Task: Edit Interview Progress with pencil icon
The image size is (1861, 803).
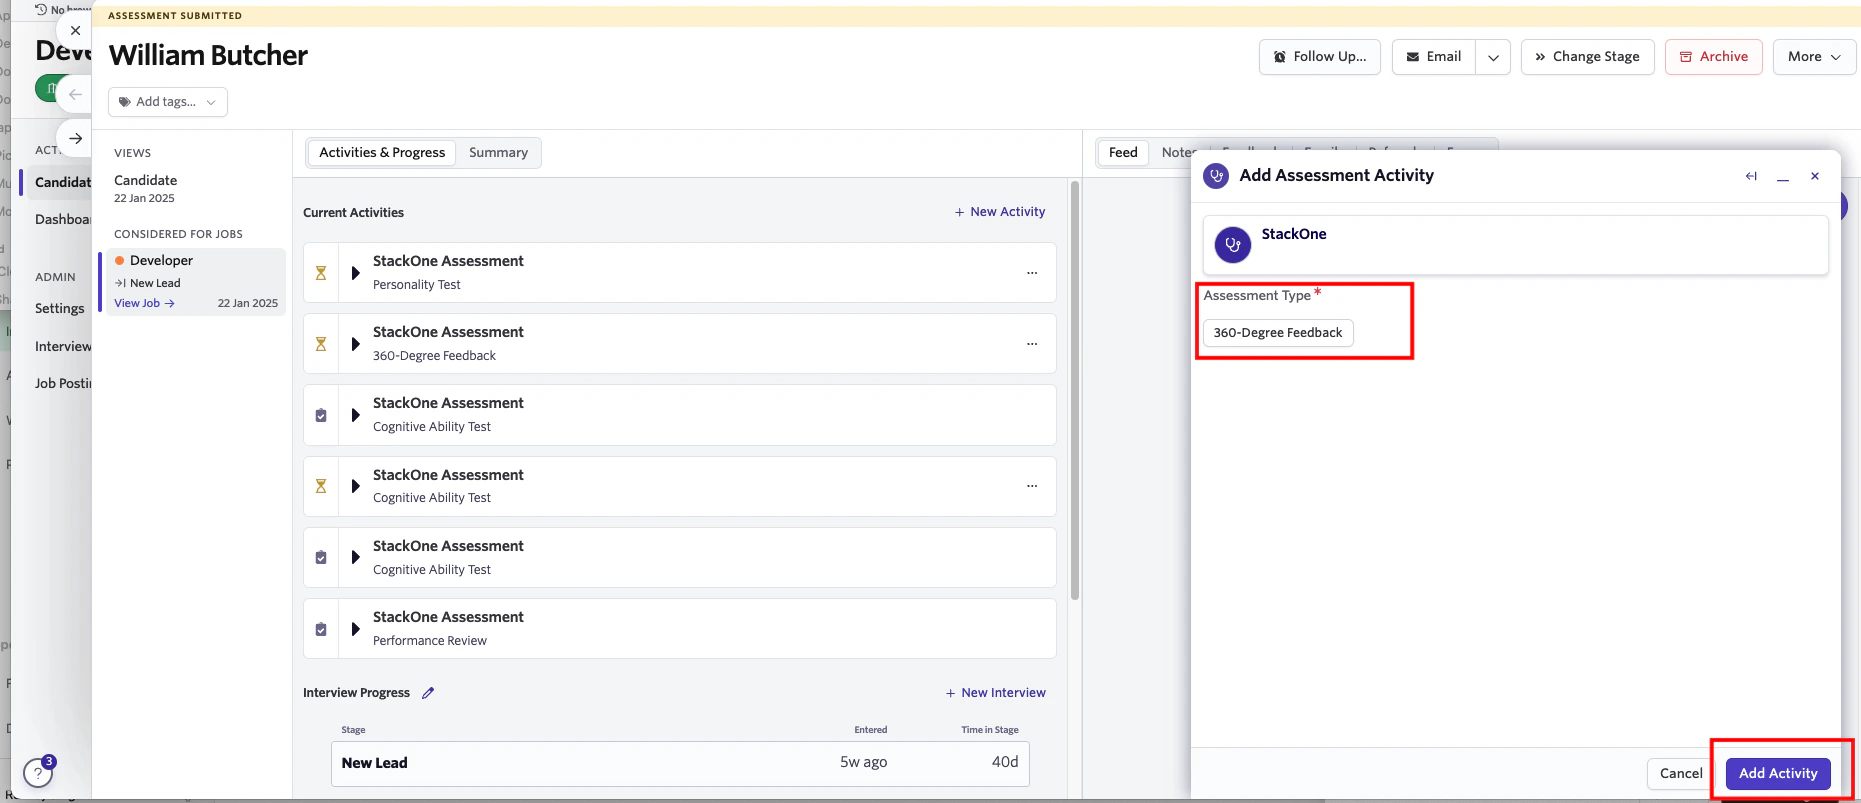Action: click(428, 693)
